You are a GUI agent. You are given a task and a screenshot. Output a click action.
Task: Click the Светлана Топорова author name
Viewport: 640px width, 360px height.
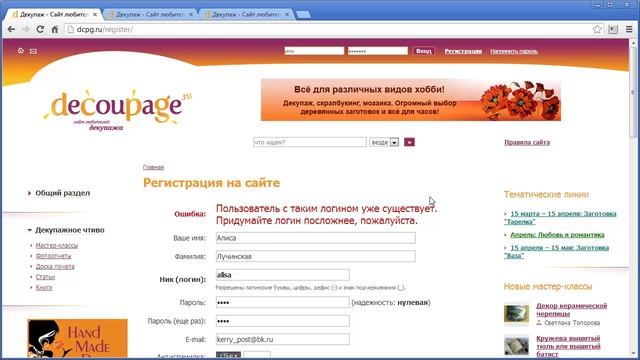coord(572,323)
